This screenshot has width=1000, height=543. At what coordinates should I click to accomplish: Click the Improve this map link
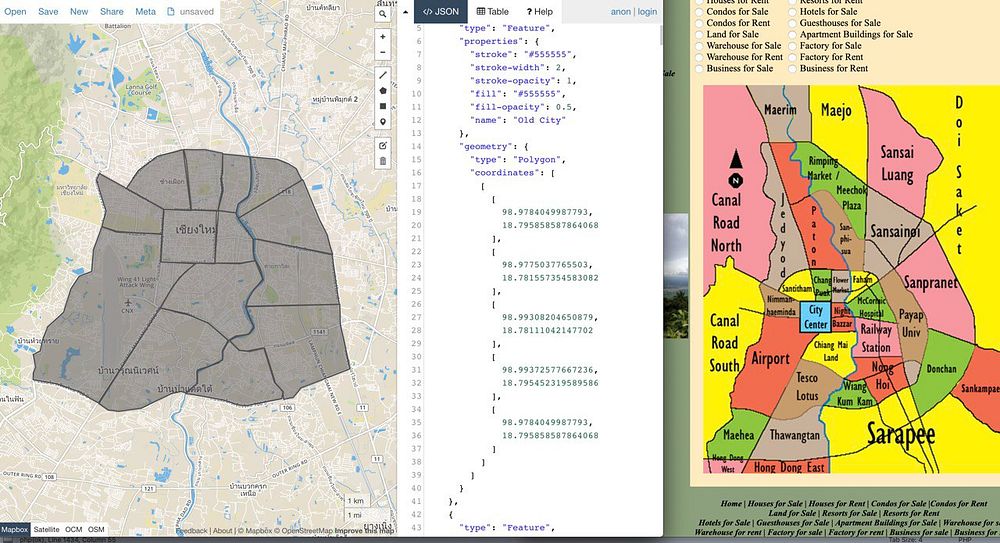point(364,531)
